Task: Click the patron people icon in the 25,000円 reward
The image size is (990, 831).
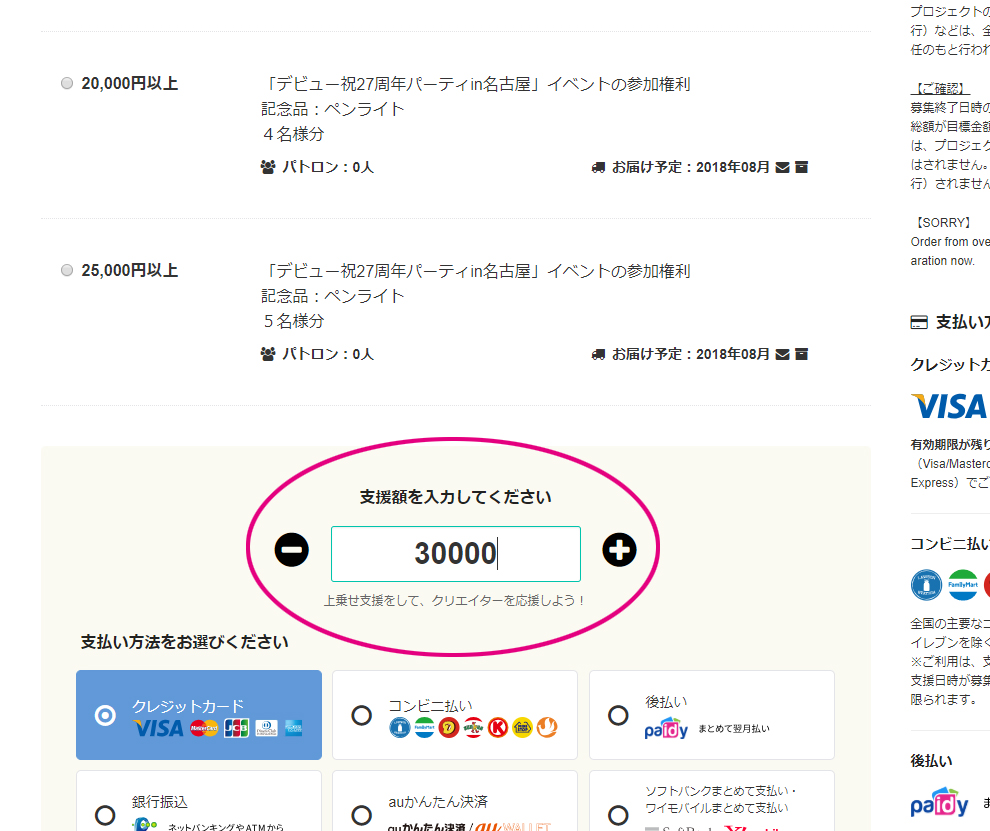Action: click(x=267, y=354)
